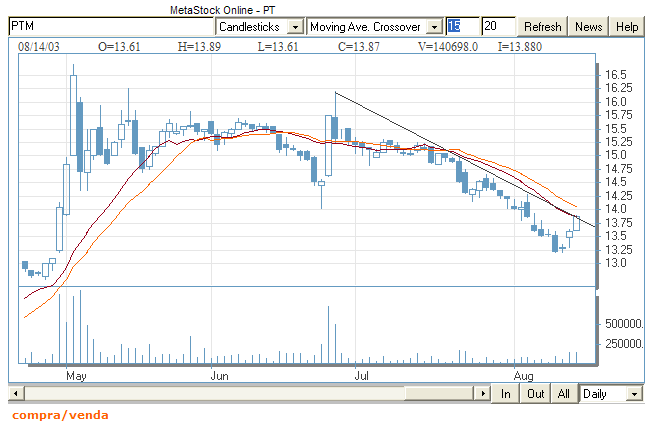Click the 500000 volume axis label
Image resolution: width=654 pixels, height=424 pixels.
[x=624, y=324]
